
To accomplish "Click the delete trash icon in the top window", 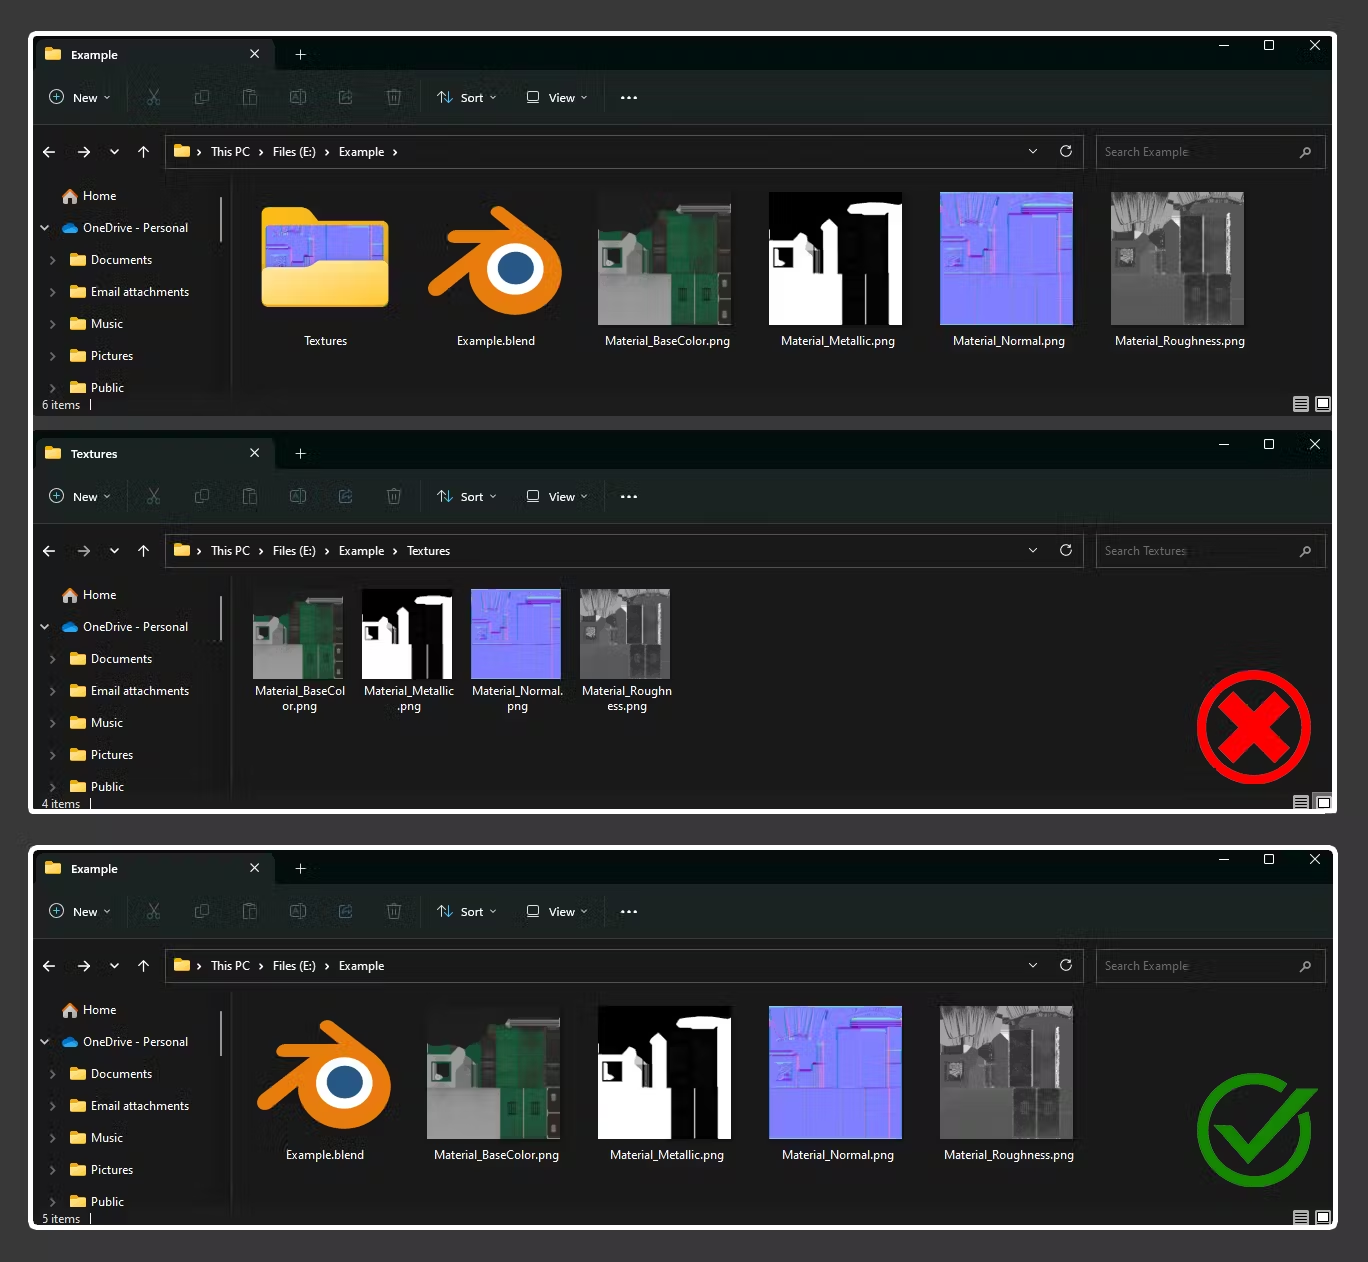I will 394,97.
